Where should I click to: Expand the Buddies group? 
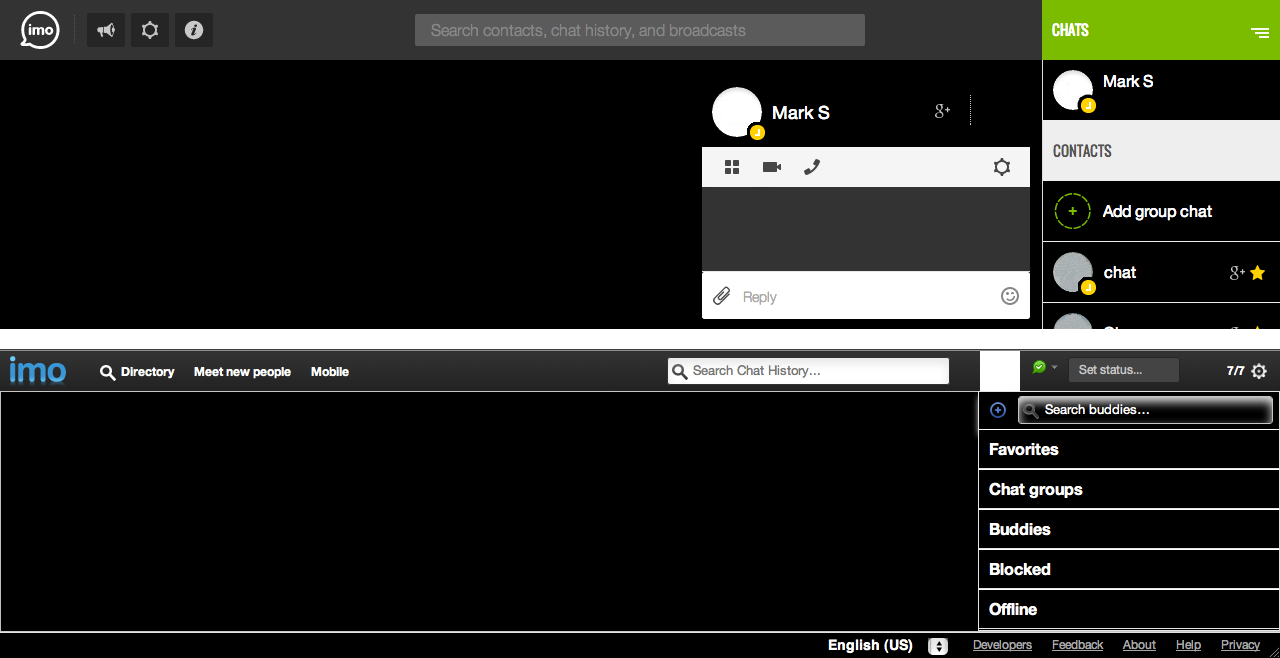[x=1129, y=530]
